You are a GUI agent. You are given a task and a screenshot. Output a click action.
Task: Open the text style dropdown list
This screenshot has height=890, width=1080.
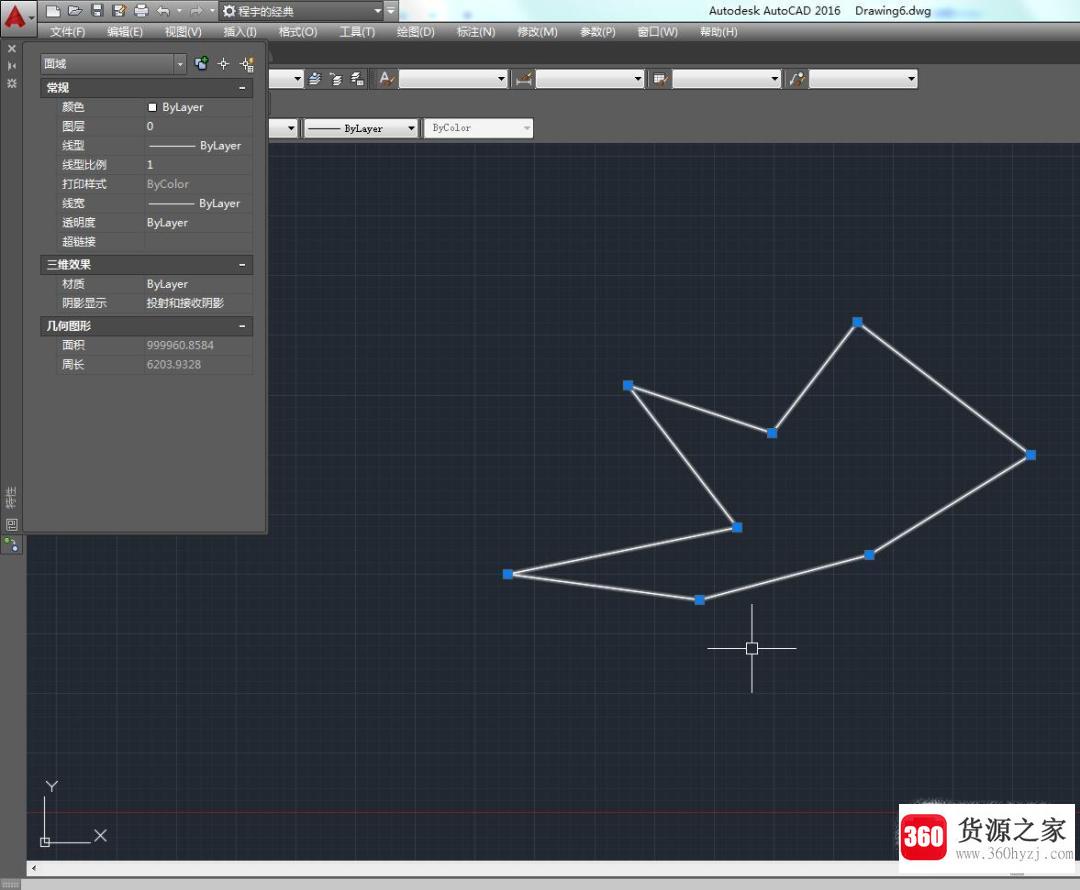pyautogui.click(x=453, y=79)
